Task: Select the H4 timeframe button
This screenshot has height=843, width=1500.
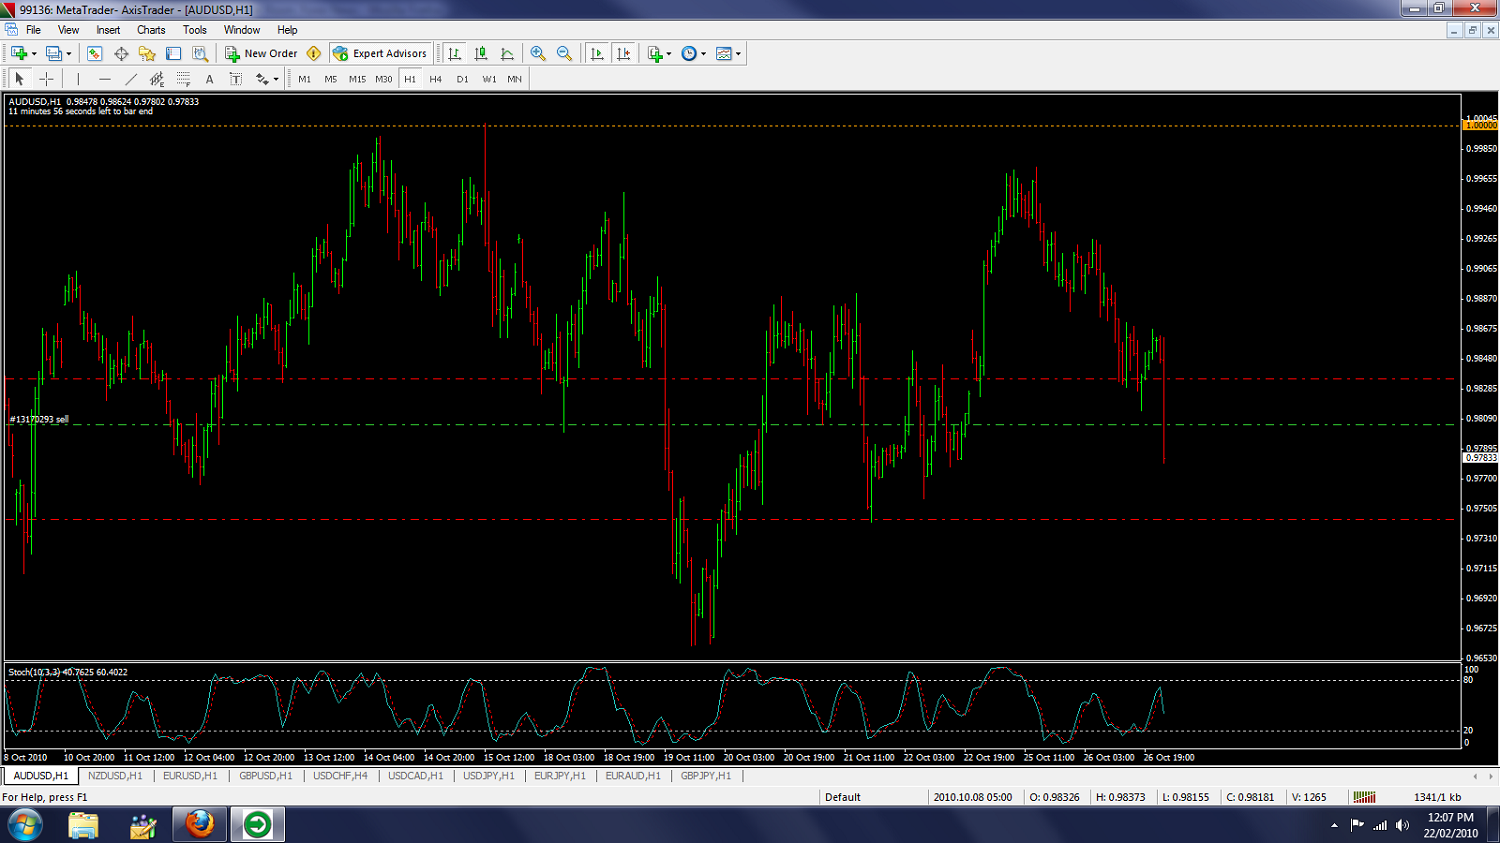Action: pos(436,79)
